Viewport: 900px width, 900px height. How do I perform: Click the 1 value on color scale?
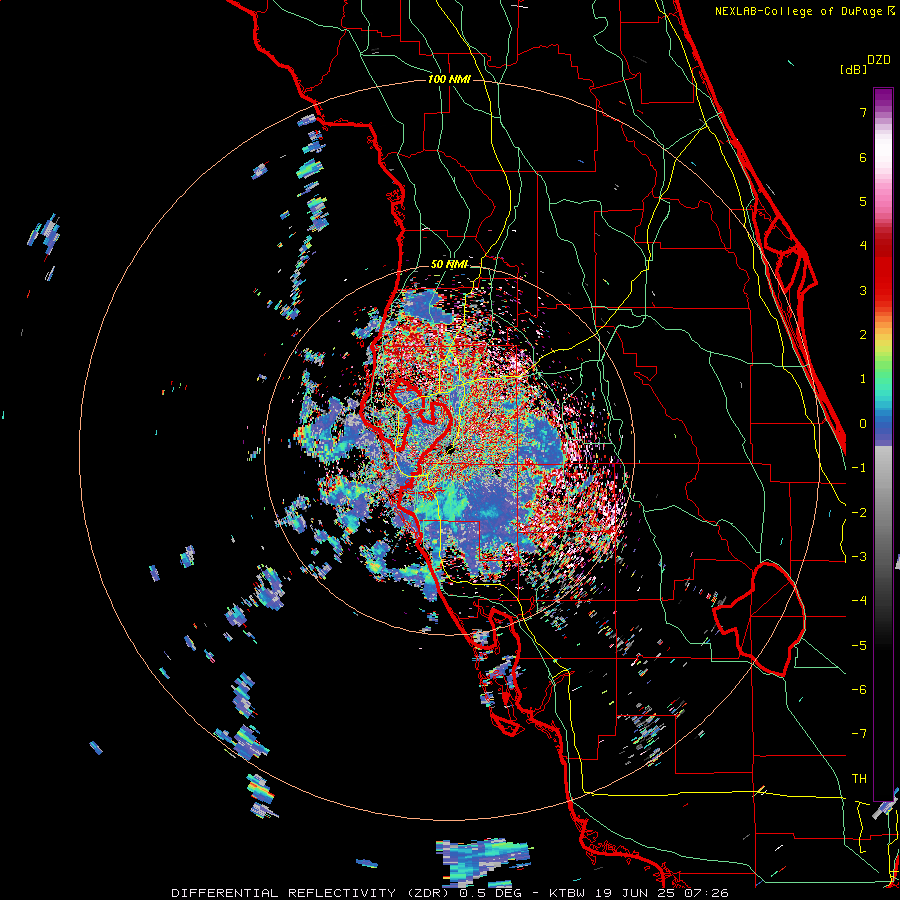click(863, 379)
